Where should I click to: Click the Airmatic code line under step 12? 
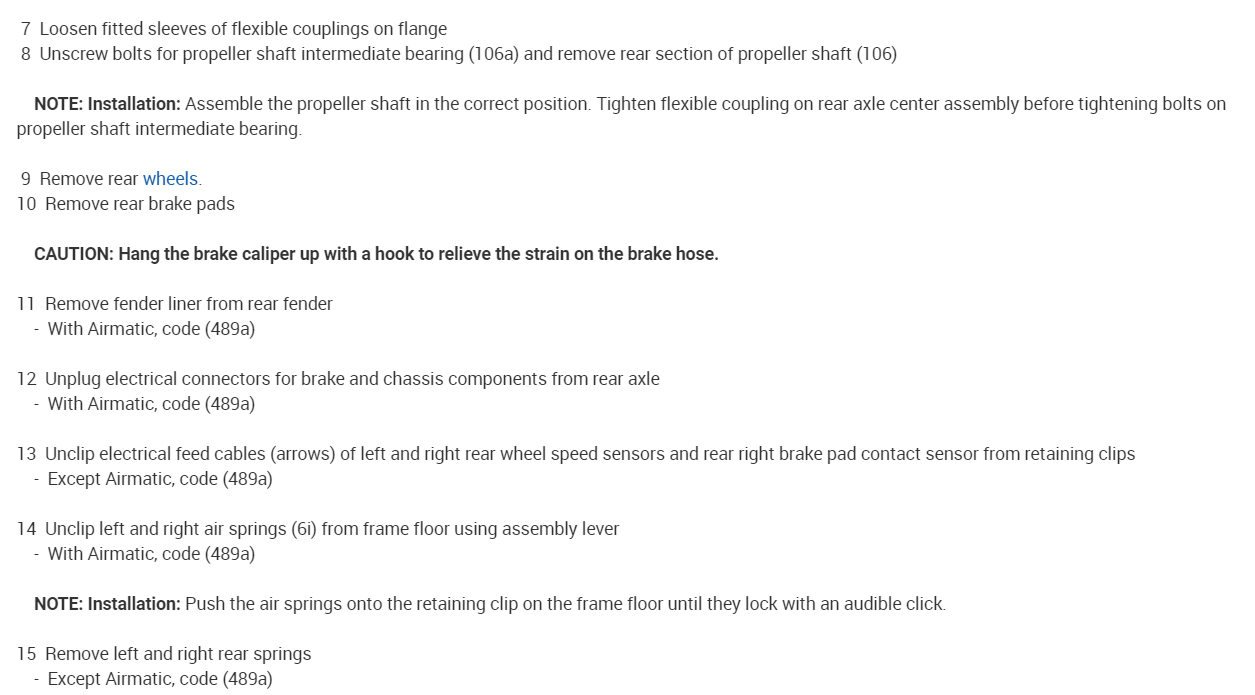click(151, 404)
